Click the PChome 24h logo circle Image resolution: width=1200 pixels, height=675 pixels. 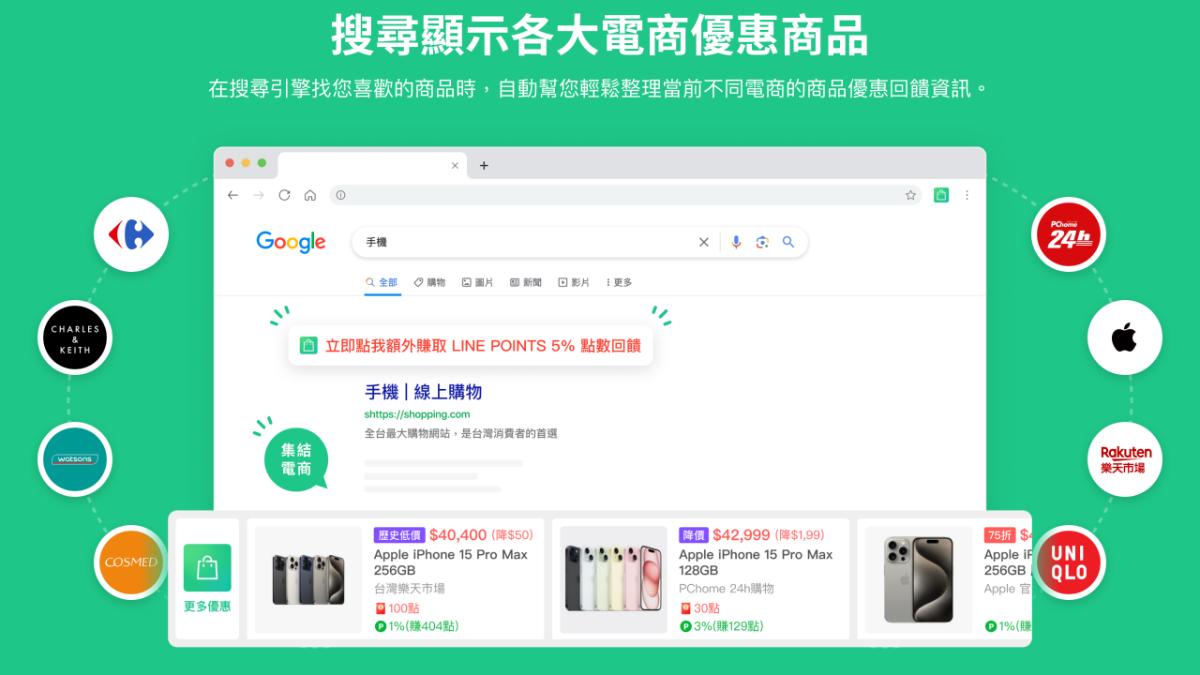(x=1069, y=235)
